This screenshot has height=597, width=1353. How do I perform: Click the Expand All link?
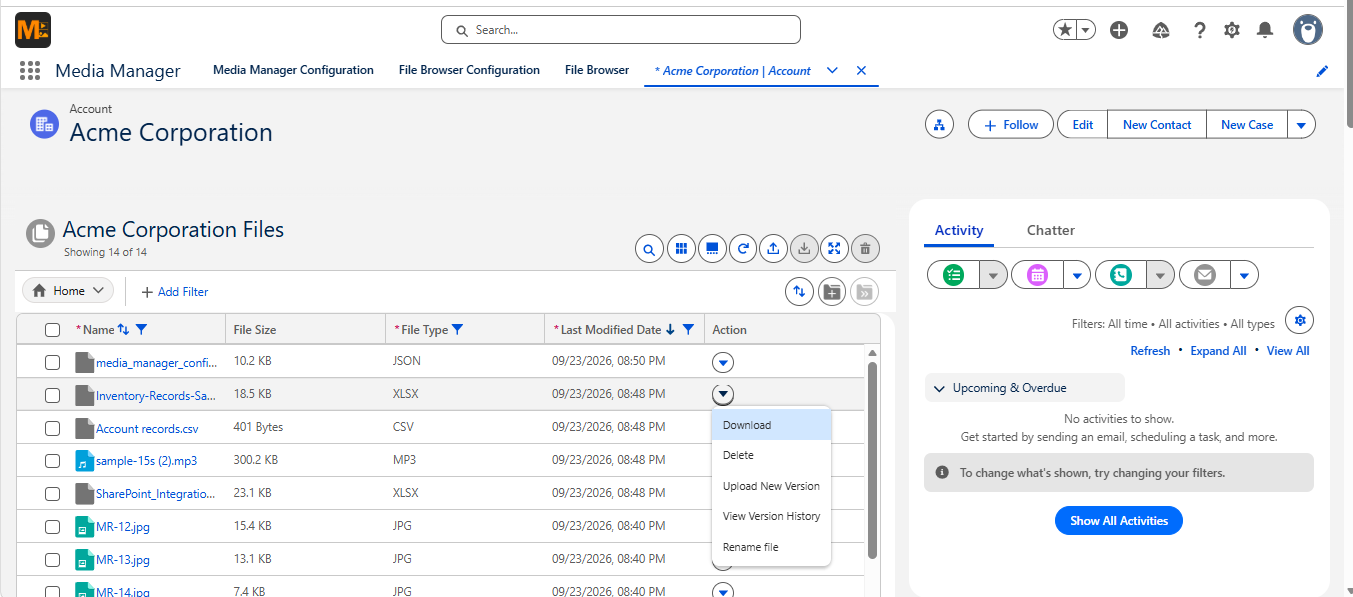(1218, 351)
